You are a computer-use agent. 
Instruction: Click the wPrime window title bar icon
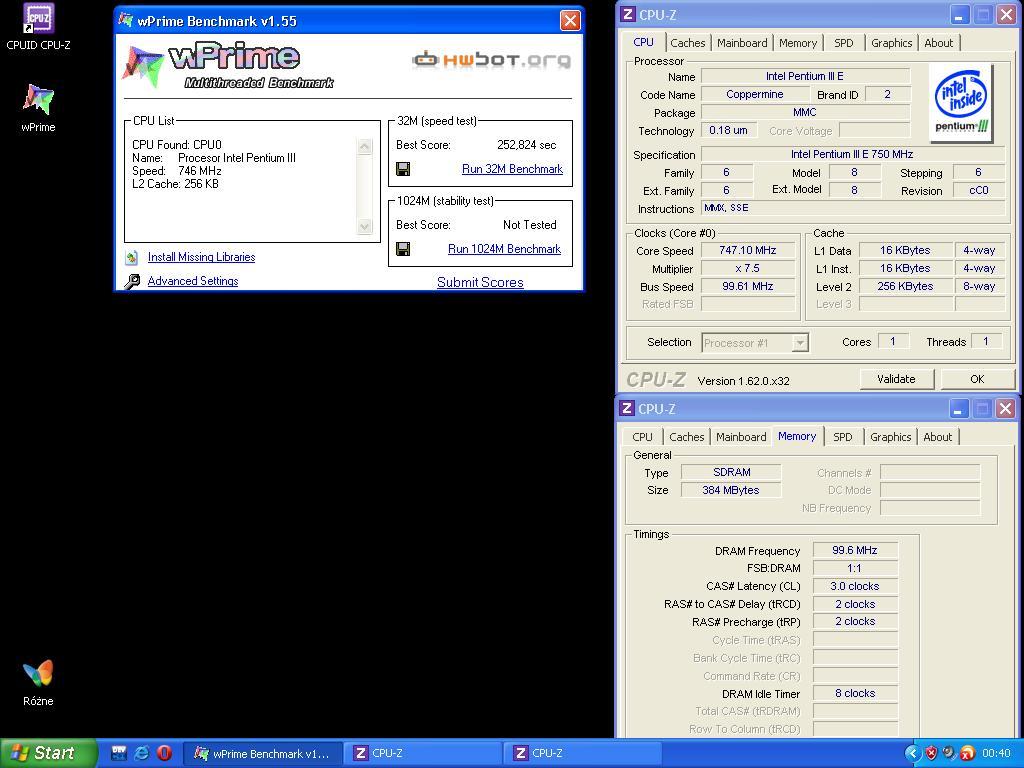125,21
